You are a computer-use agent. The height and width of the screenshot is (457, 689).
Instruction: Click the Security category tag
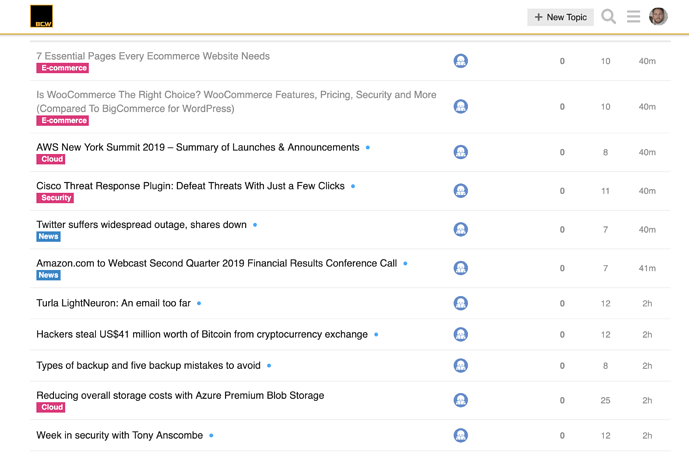(55, 198)
